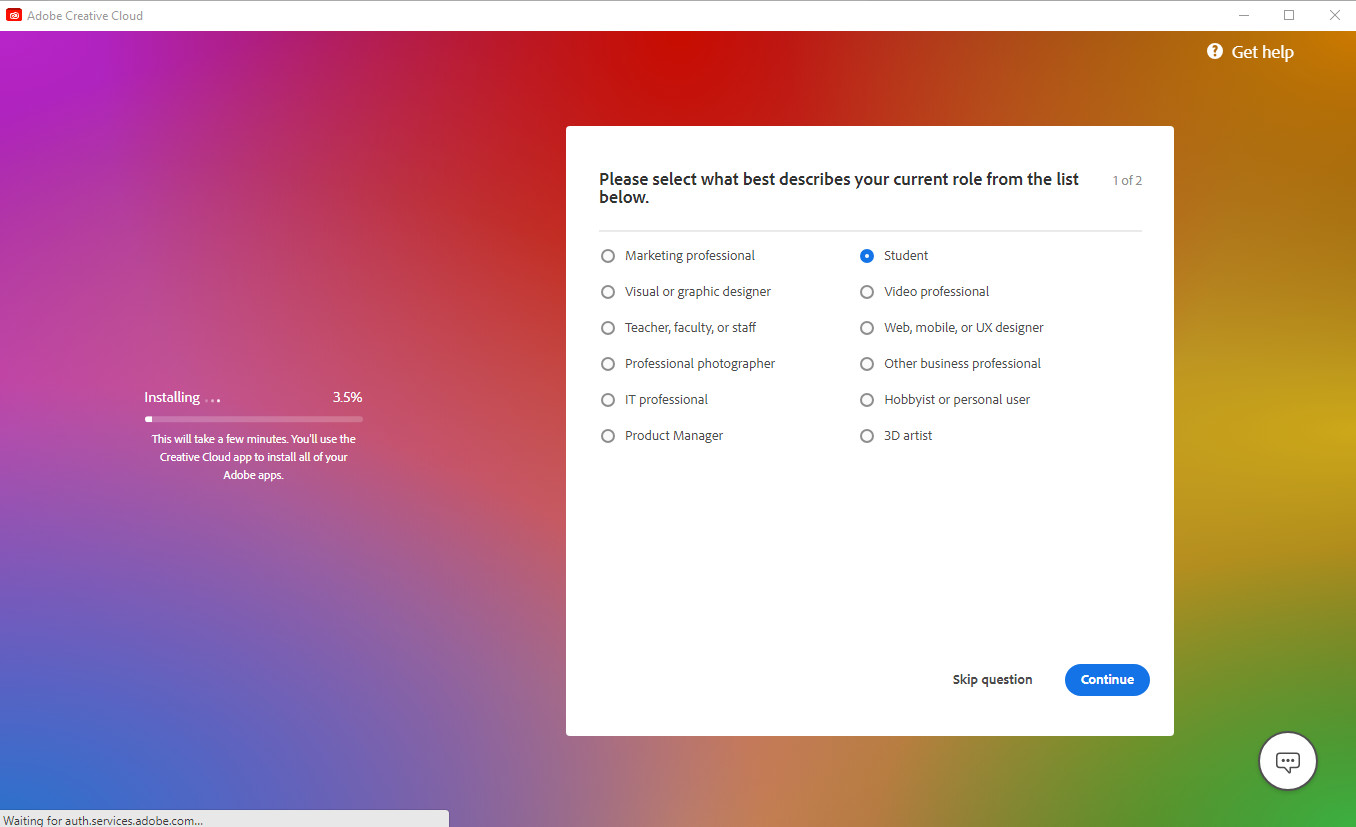Maximize the Adobe Creative Cloud window

(x=1289, y=15)
